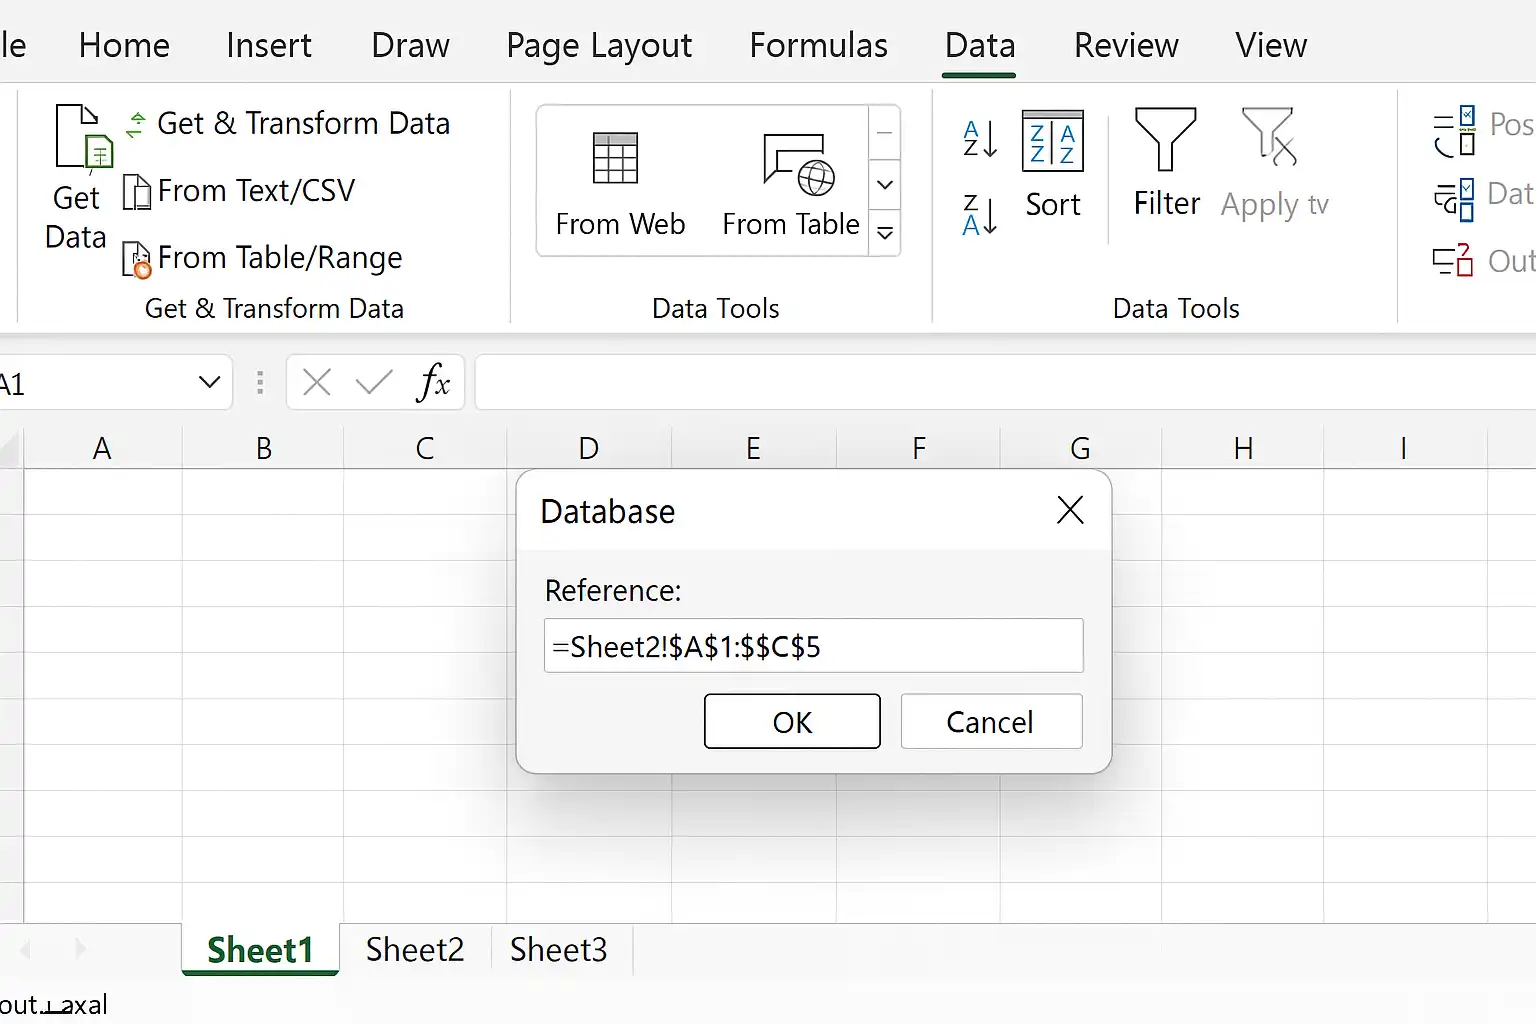Choose the From Table icon
The image size is (1536, 1024).
(x=798, y=164)
